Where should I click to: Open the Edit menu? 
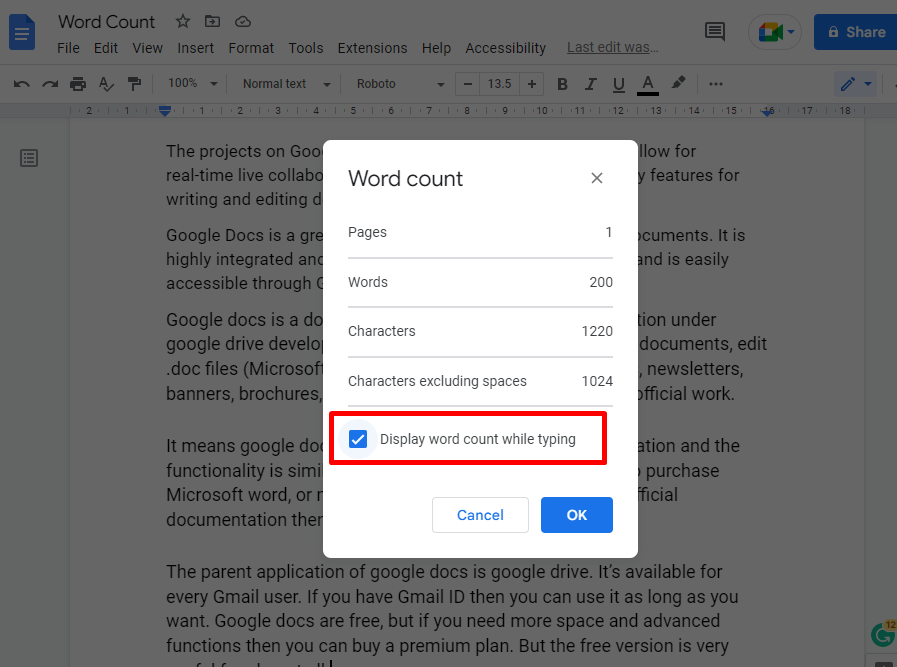pos(106,48)
